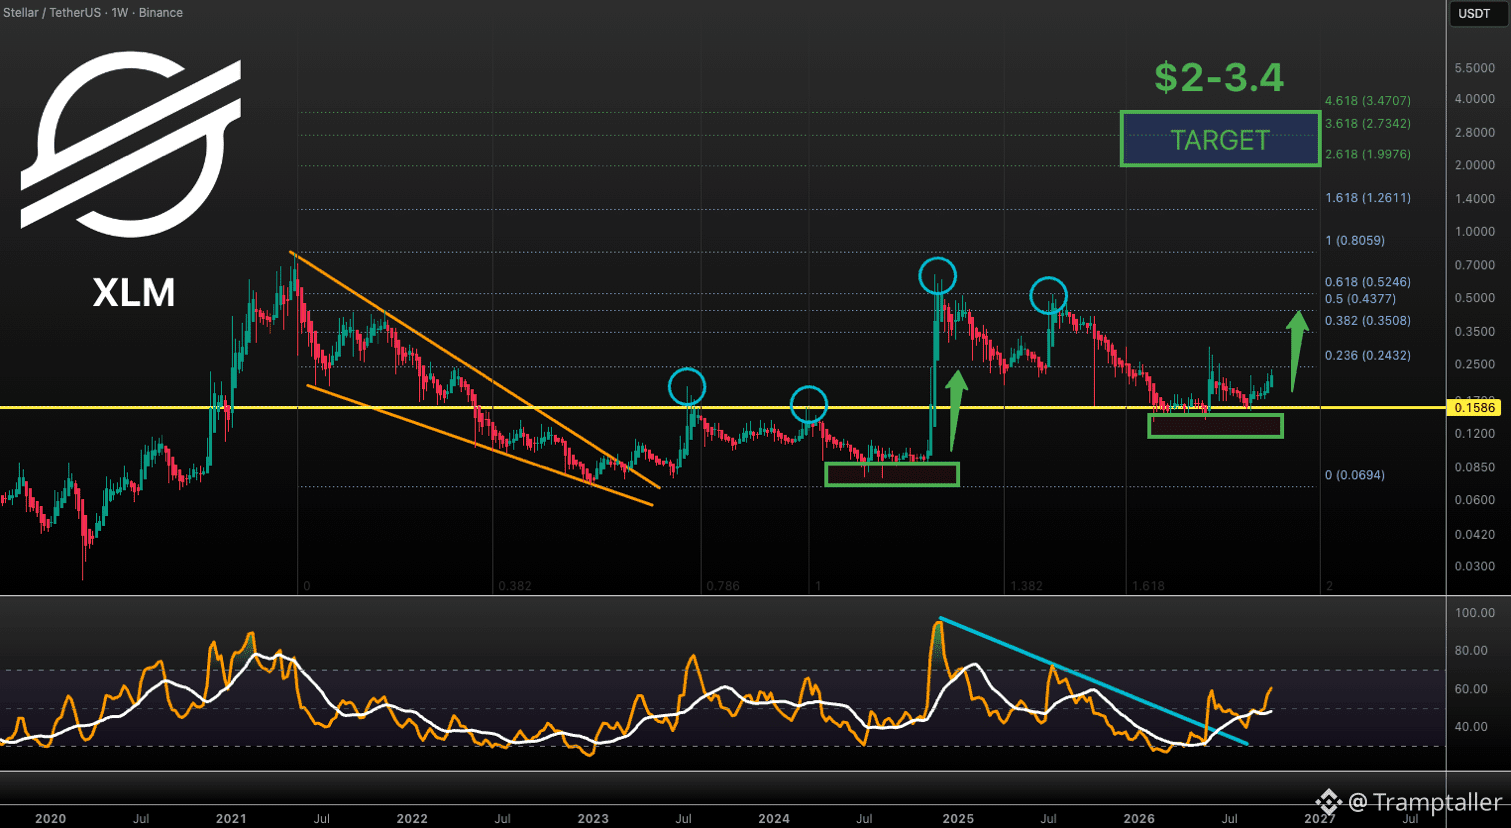Click the @Tramptaller watermark text

point(1425,802)
